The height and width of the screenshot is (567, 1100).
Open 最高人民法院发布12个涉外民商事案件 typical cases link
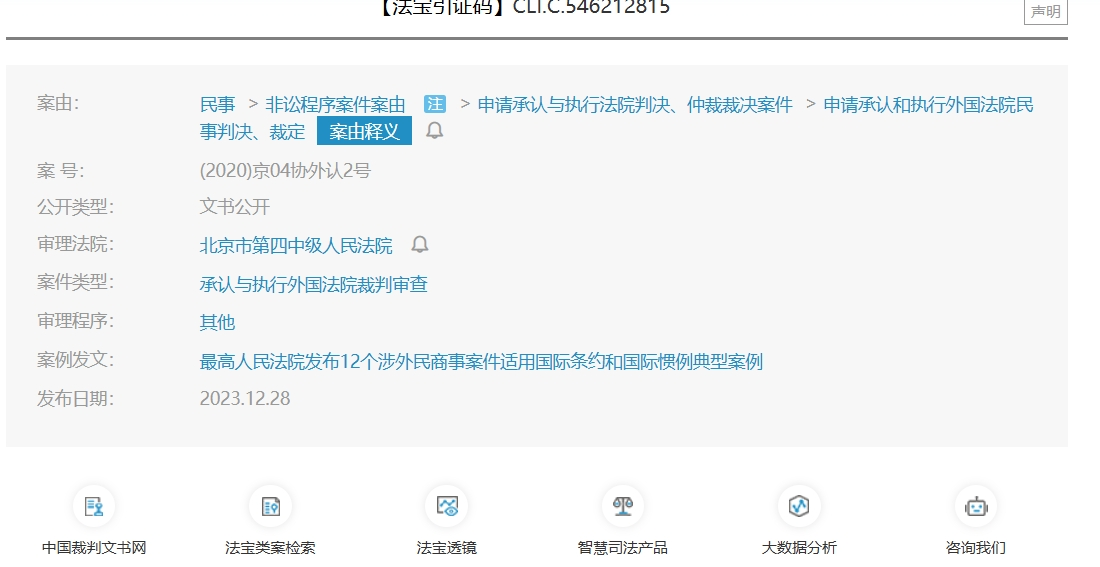click(x=480, y=361)
